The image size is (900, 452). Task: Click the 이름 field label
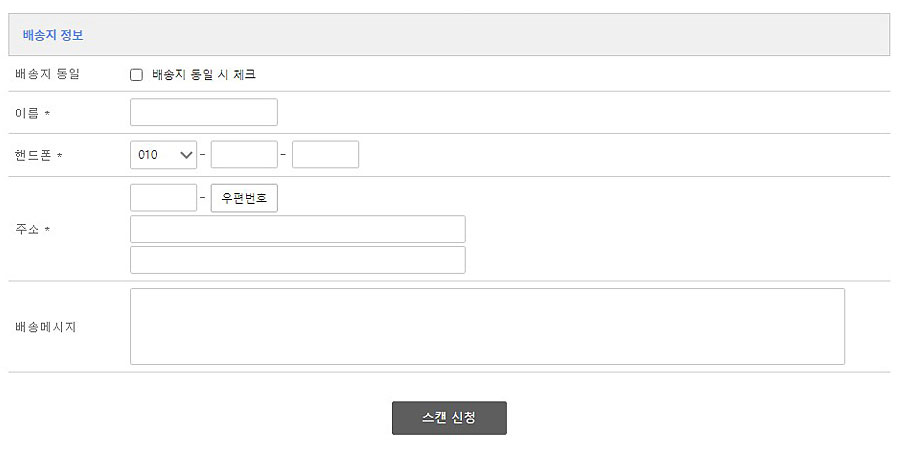27,114
